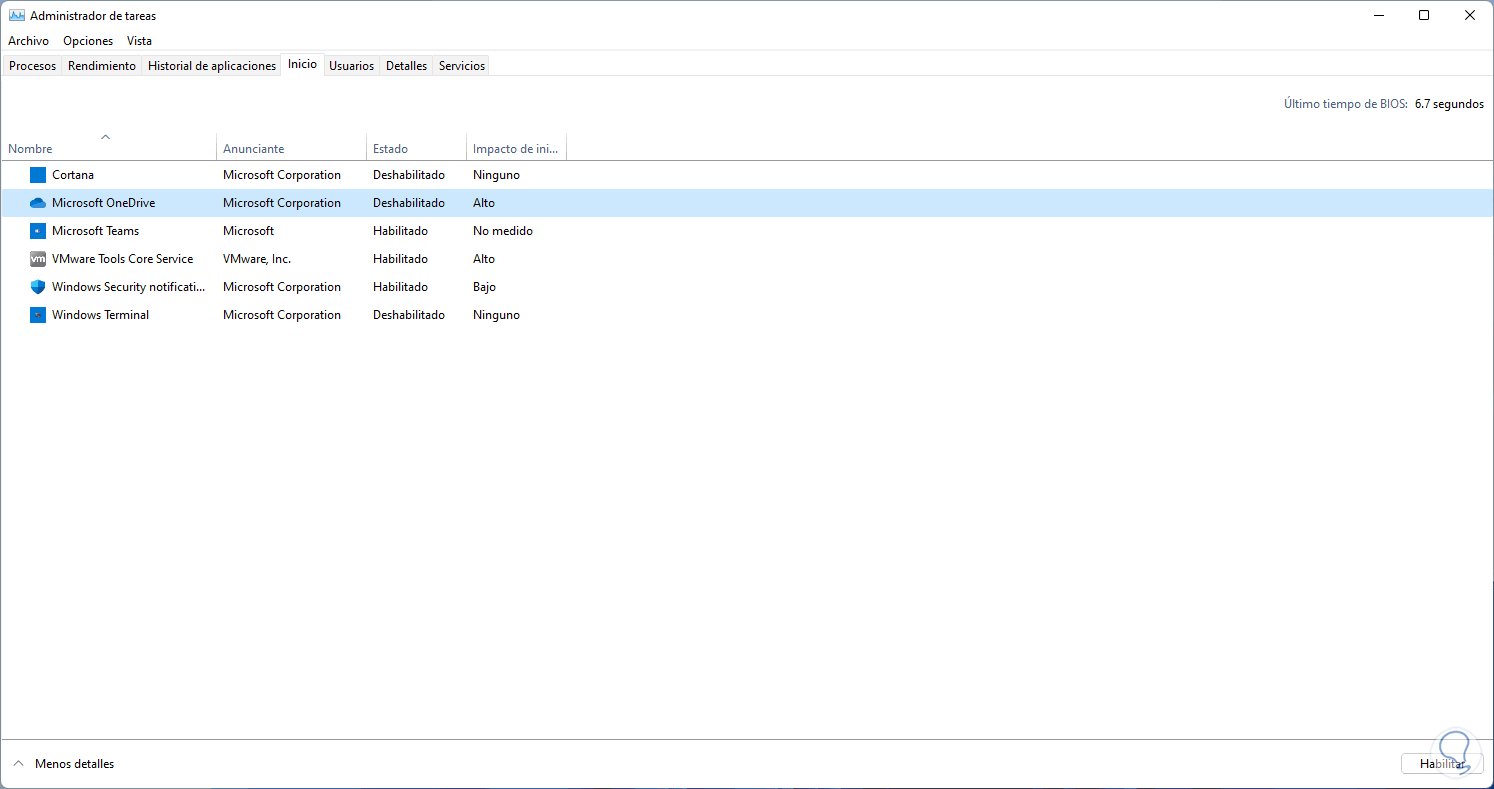
Task: Collapse view with Menos detalles arrow
Action: [x=17, y=764]
